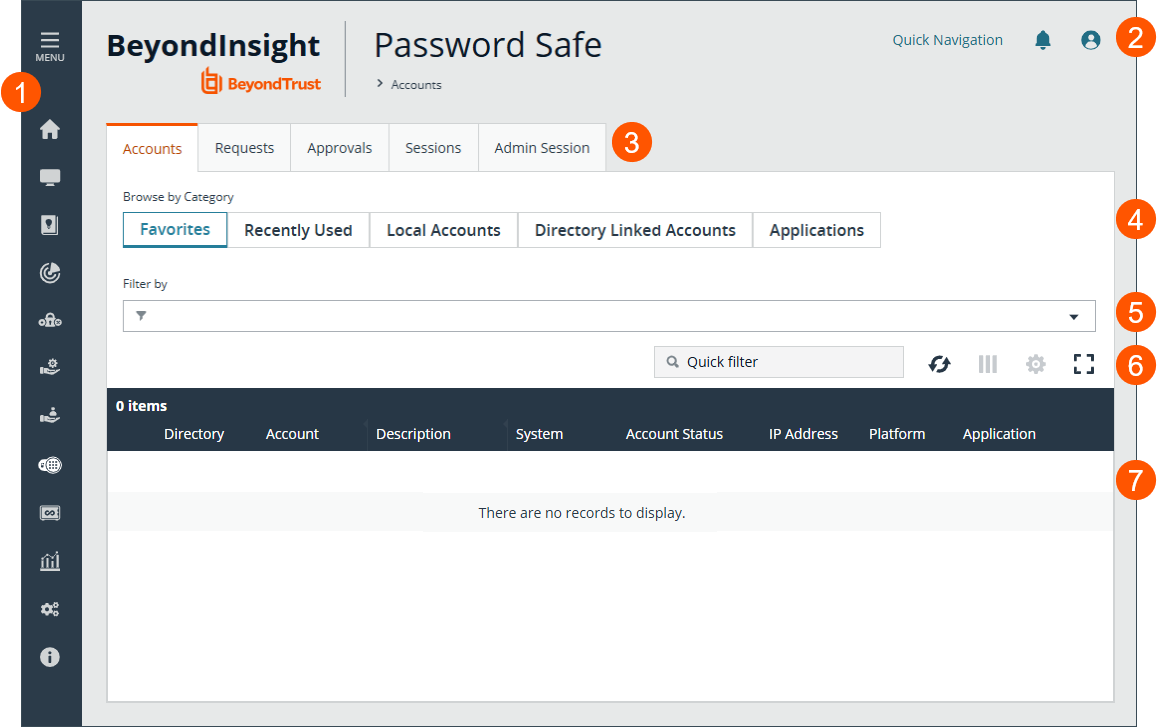Open Quick Navigation
Viewport: 1157px width, 727px height.
pos(947,40)
